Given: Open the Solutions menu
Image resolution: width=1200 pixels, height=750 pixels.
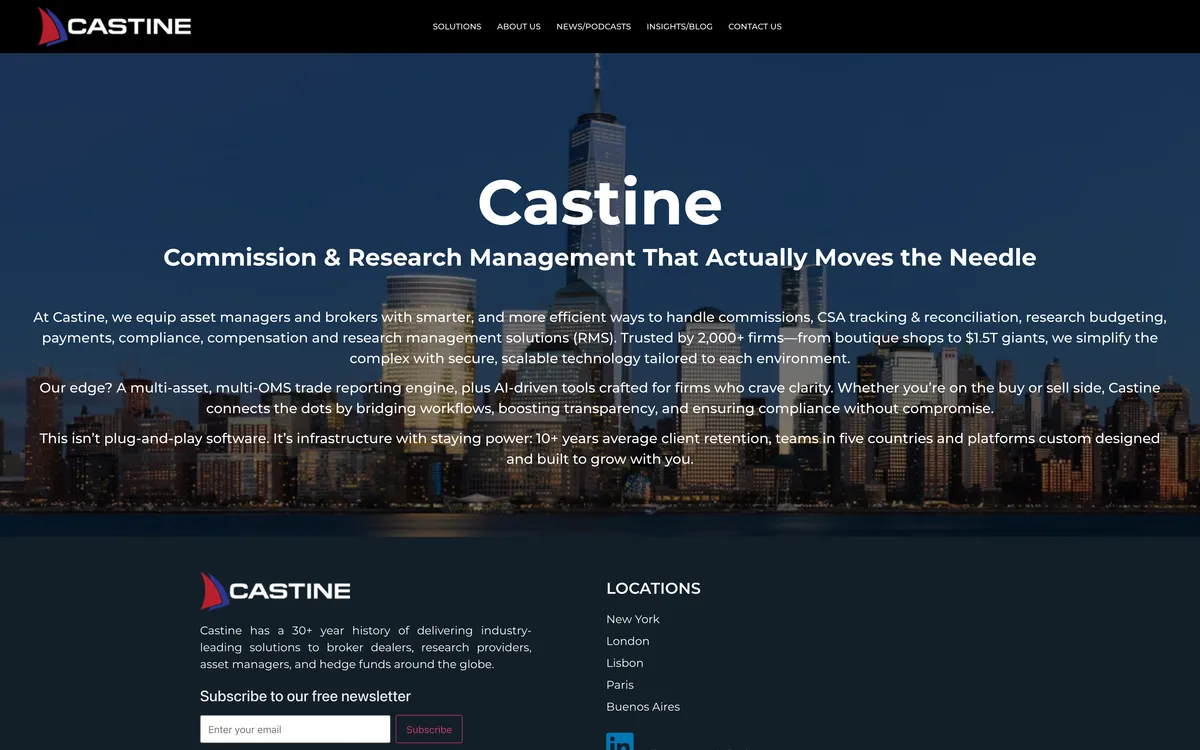Looking at the screenshot, I should point(457,27).
